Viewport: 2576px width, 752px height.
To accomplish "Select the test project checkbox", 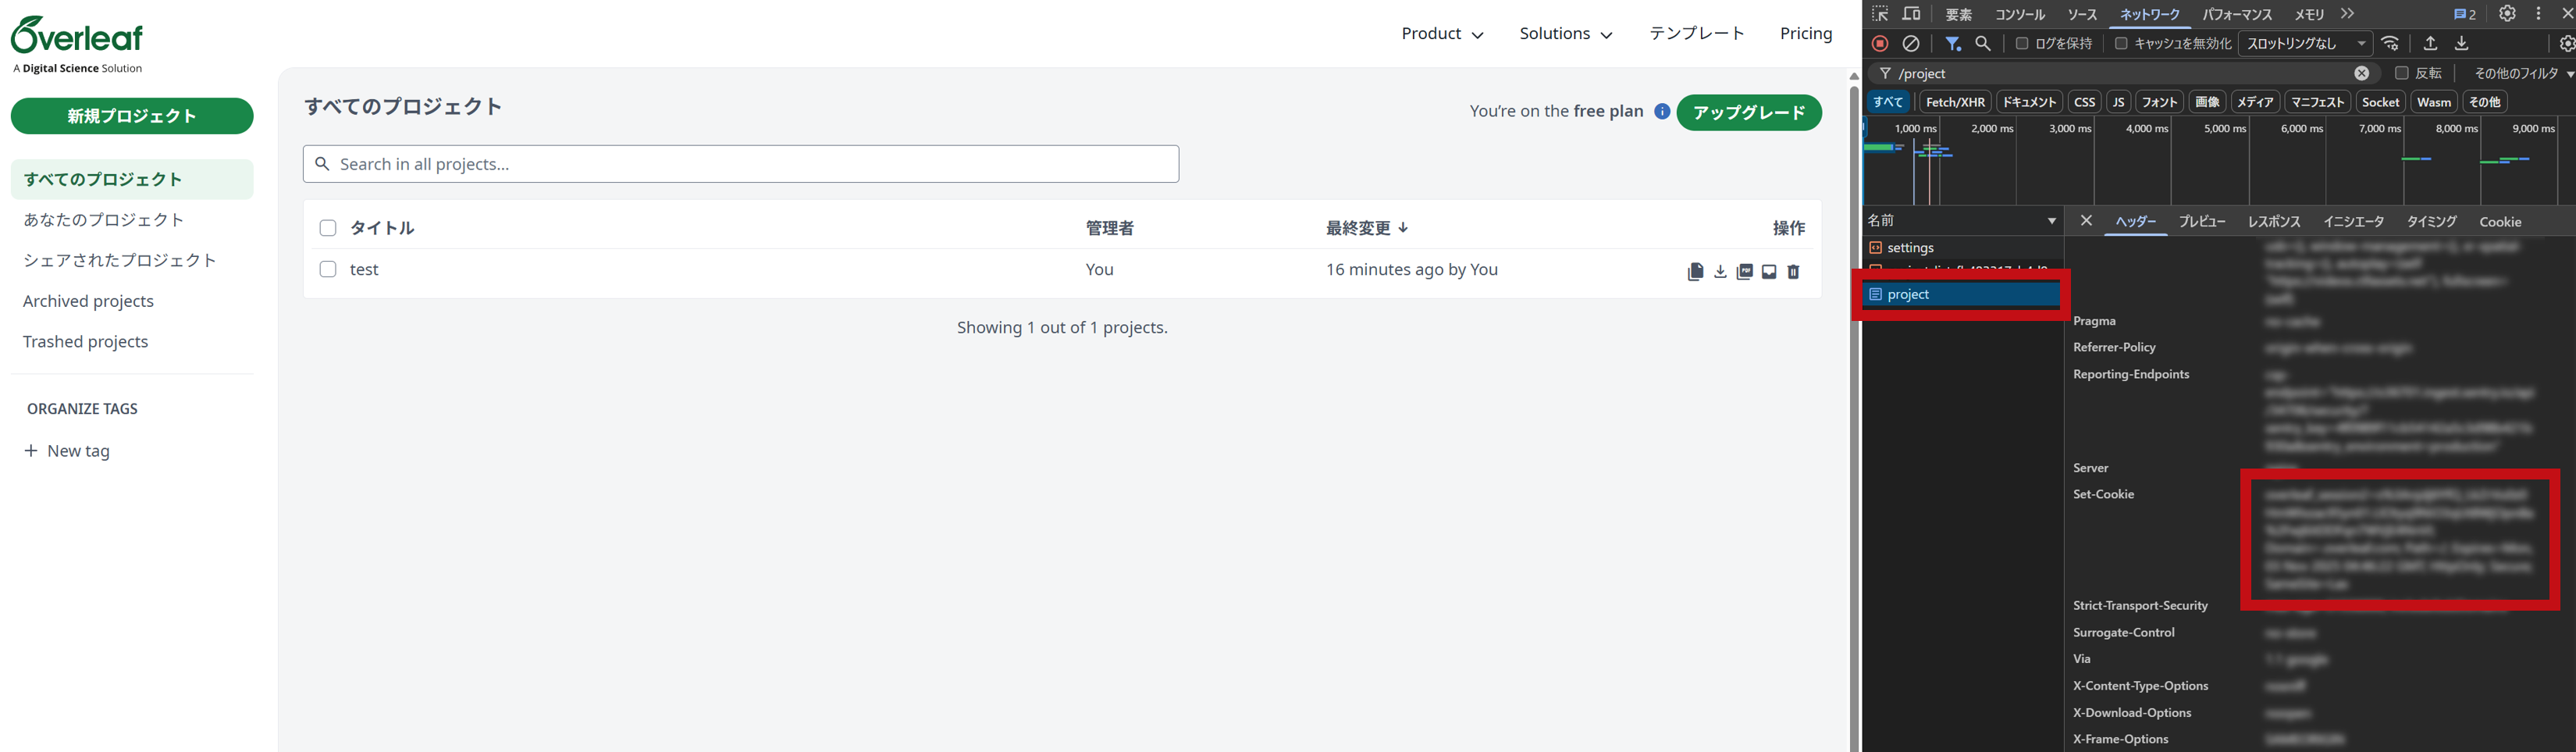I will (x=328, y=269).
